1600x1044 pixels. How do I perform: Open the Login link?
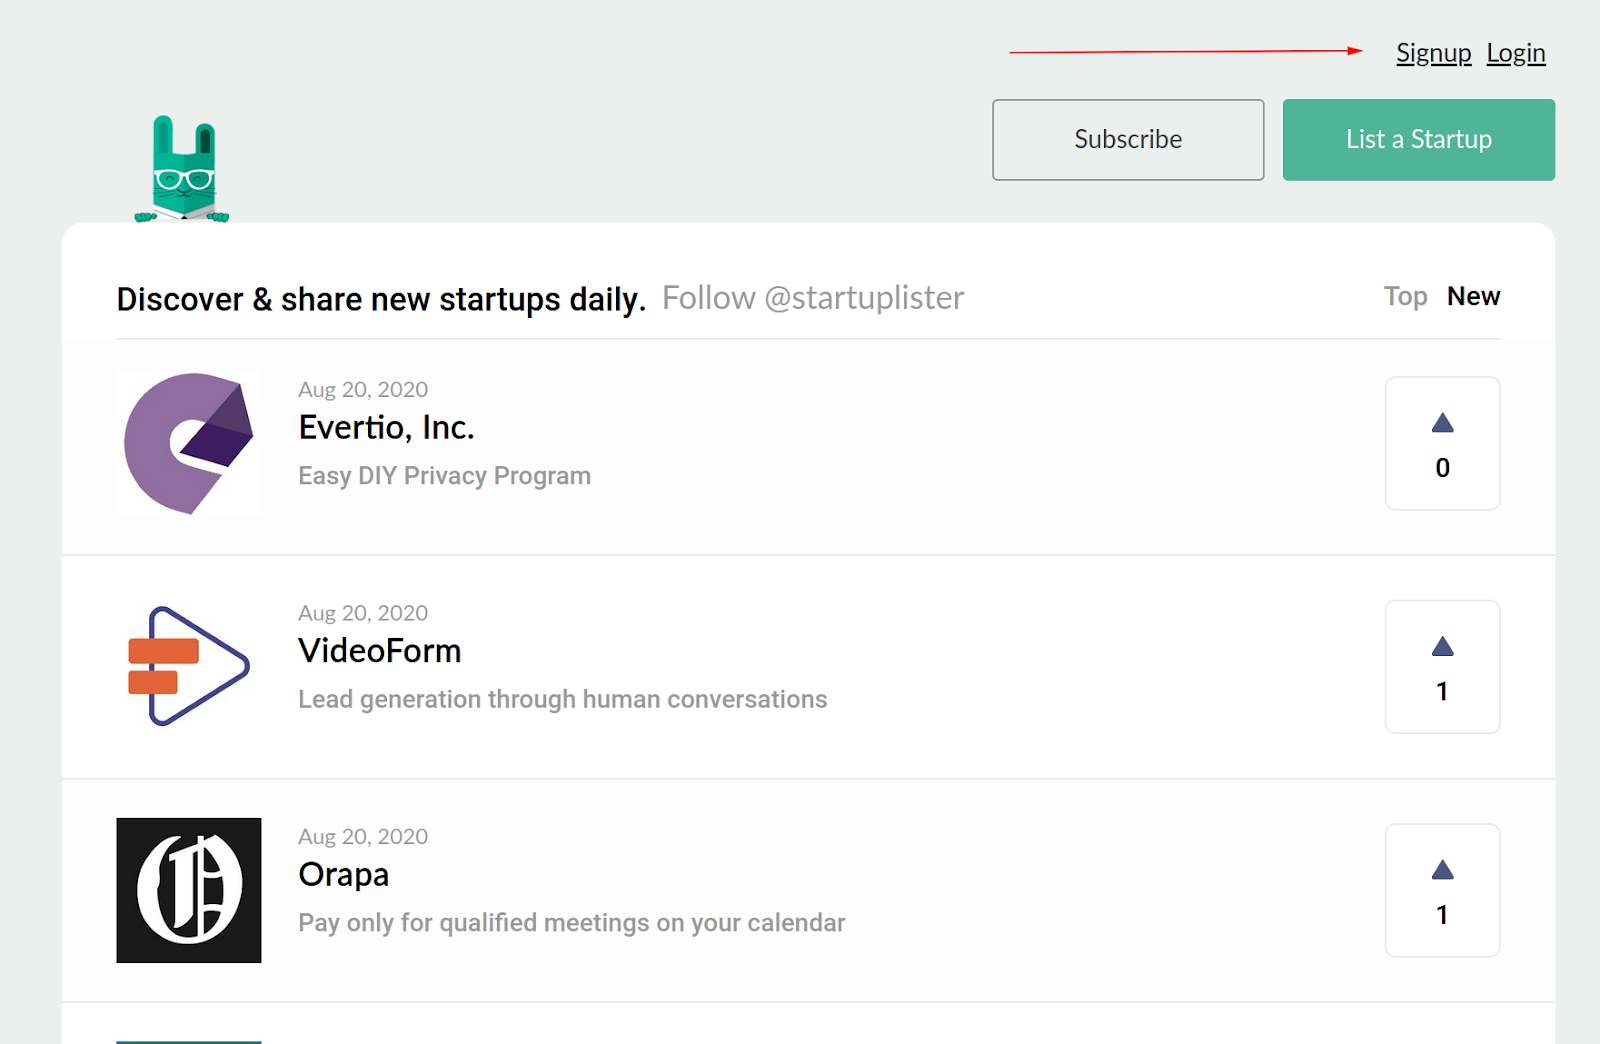tap(1515, 53)
